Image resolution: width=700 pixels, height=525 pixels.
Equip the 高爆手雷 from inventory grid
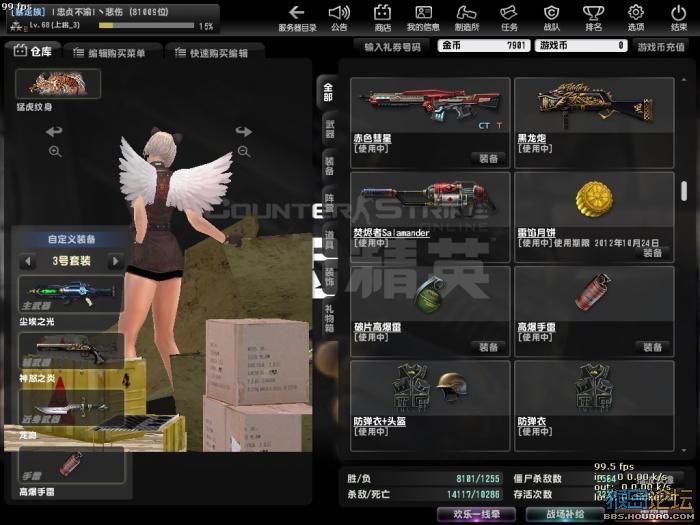pyautogui.click(x=652, y=347)
